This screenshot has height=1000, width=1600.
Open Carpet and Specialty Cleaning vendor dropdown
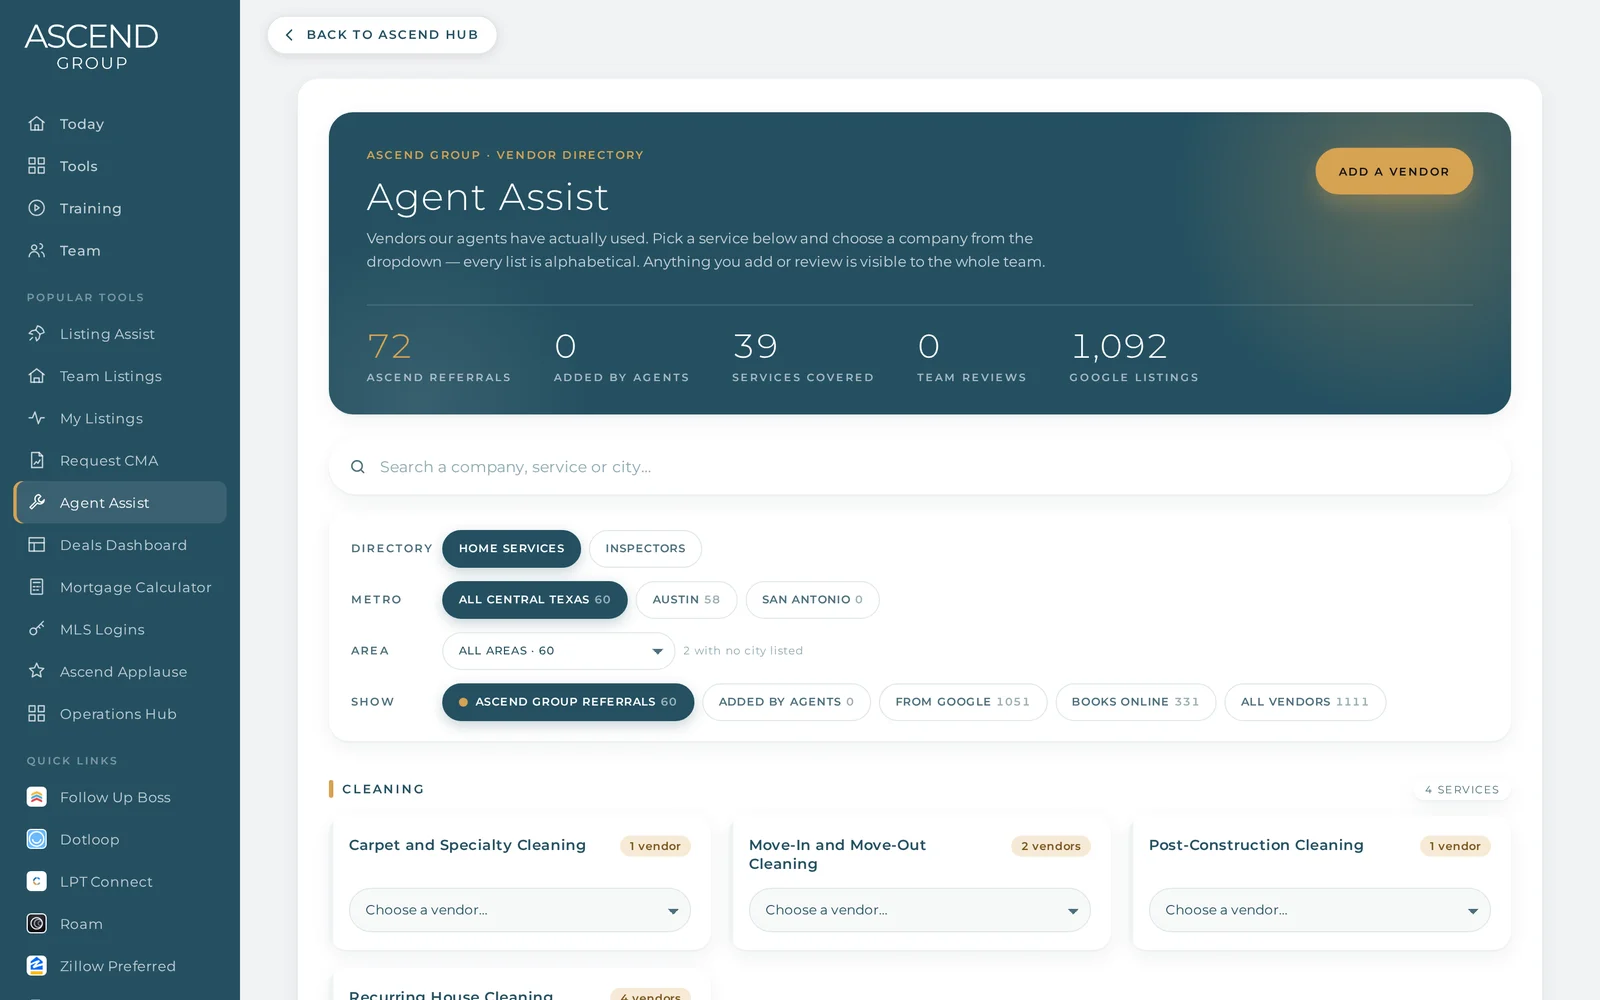tap(520, 910)
